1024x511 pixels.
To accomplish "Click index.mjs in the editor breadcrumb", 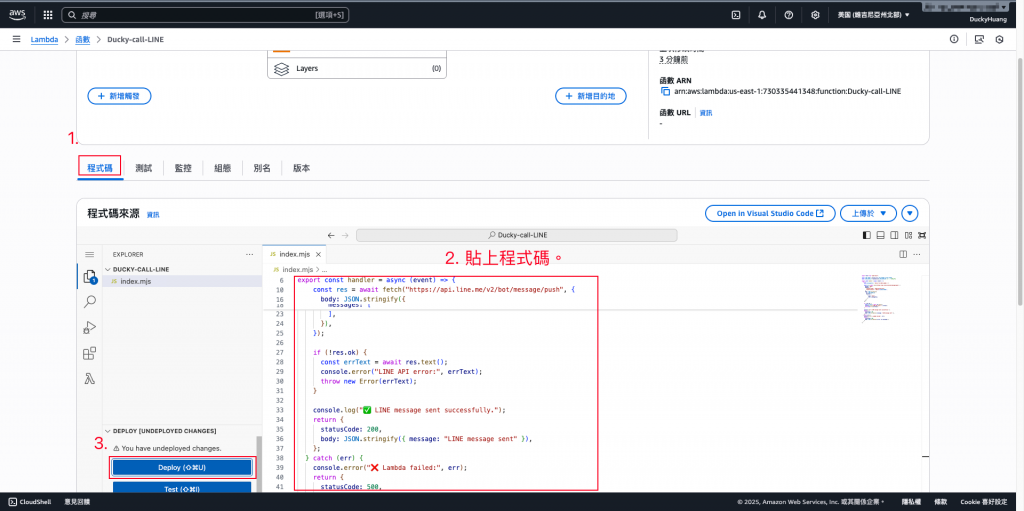I will click(x=297, y=269).
